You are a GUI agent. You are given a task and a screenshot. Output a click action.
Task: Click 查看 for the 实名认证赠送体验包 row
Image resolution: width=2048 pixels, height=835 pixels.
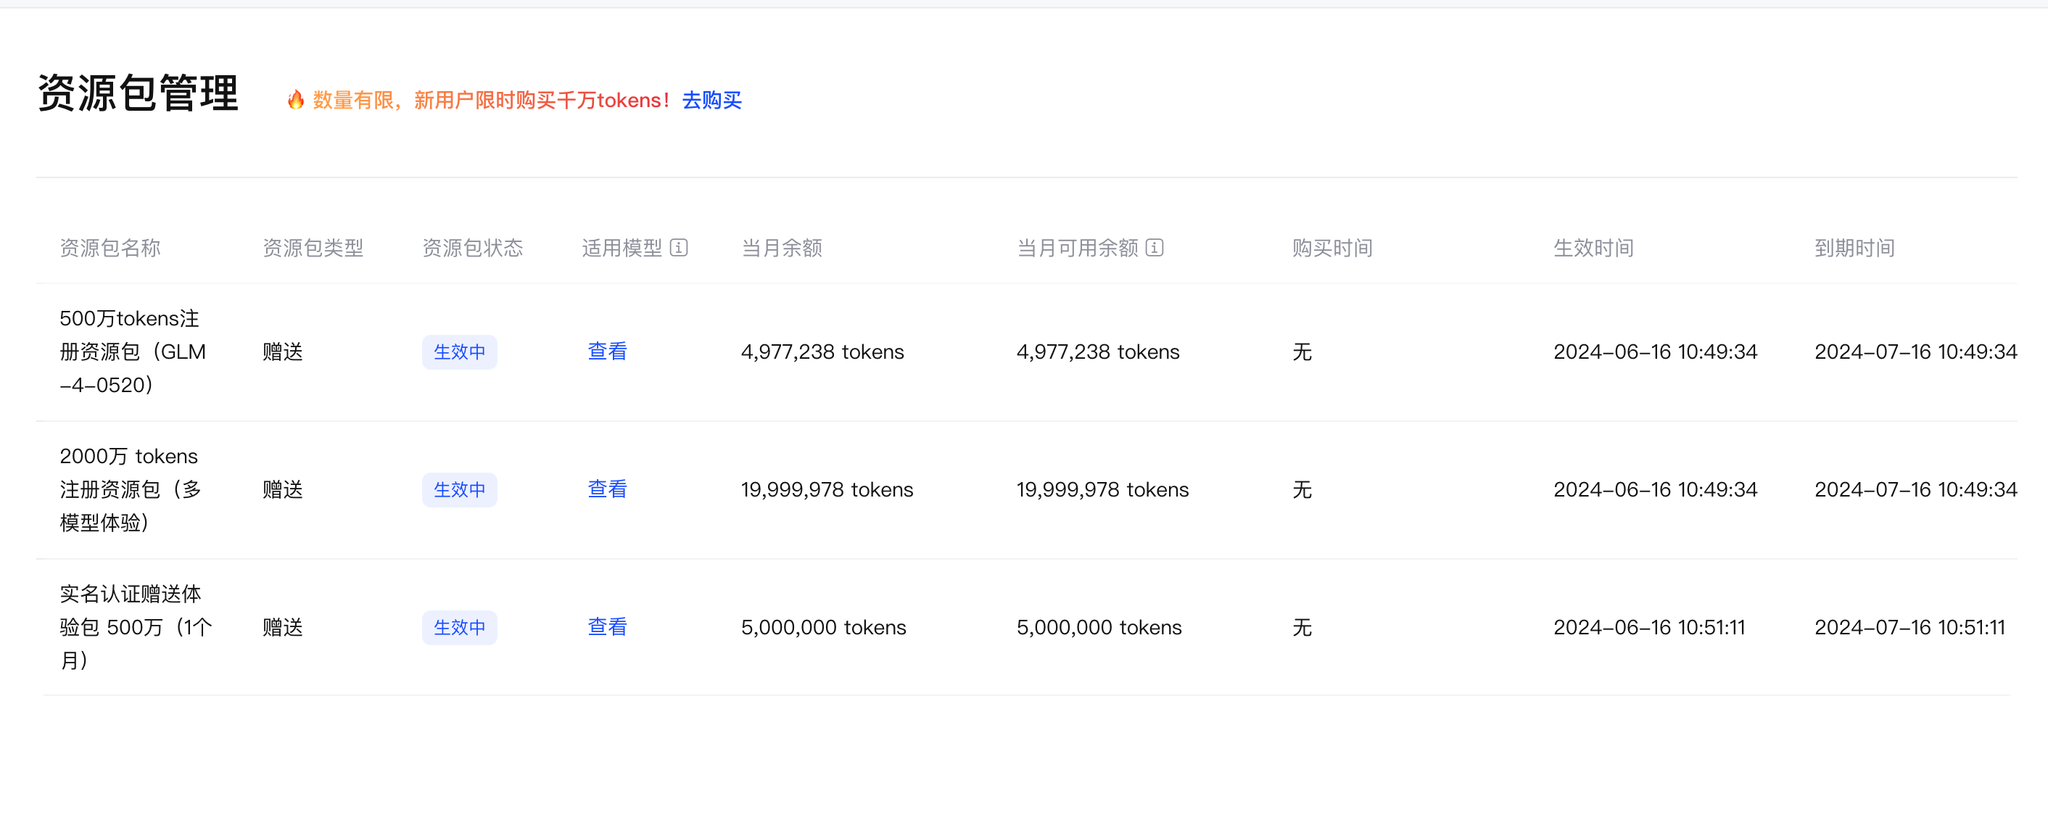point(607,627)
